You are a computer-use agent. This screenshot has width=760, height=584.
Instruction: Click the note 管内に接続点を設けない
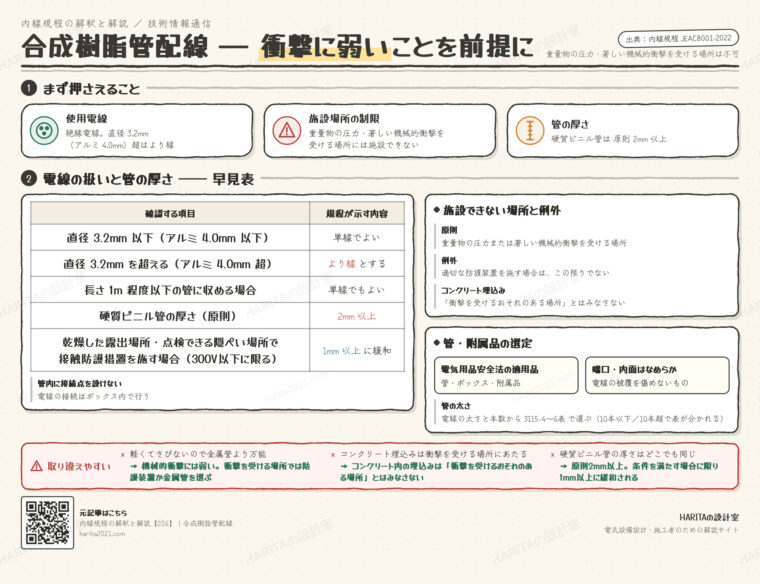pyautogui.click(x=80, y=383)
